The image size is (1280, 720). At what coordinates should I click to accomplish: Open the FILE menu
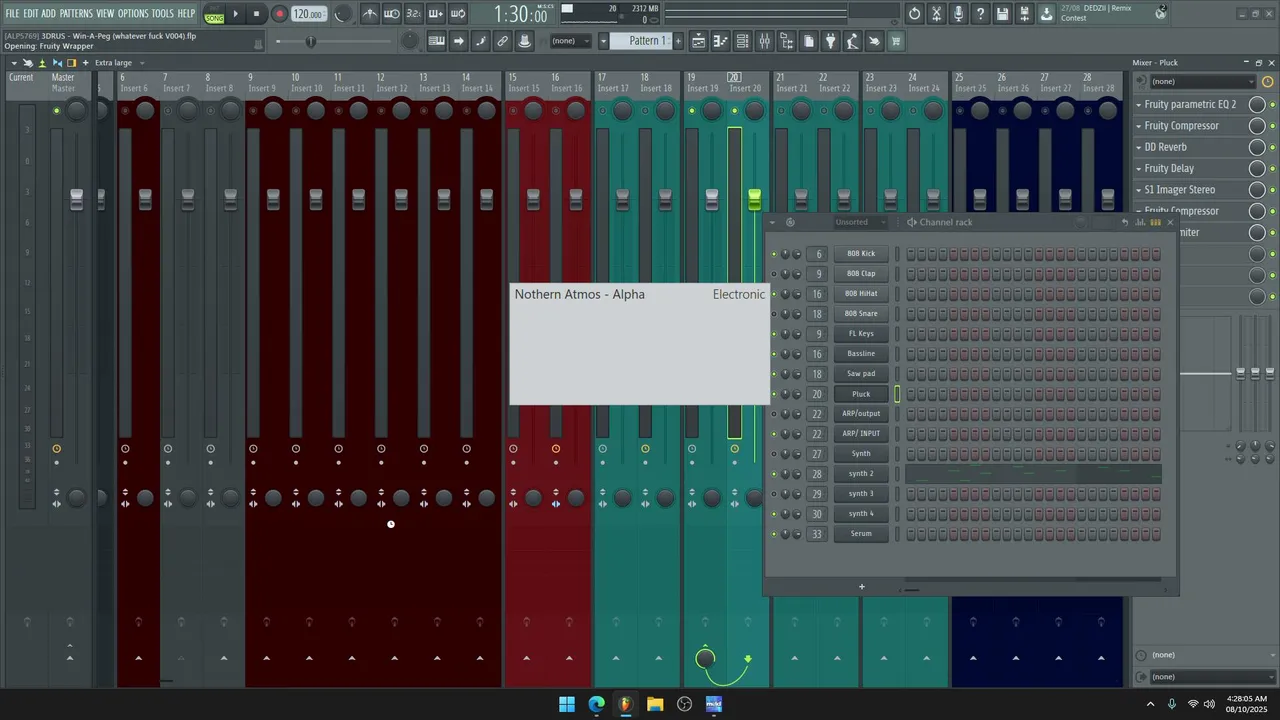pyautogui.click(x=12, y=13)
